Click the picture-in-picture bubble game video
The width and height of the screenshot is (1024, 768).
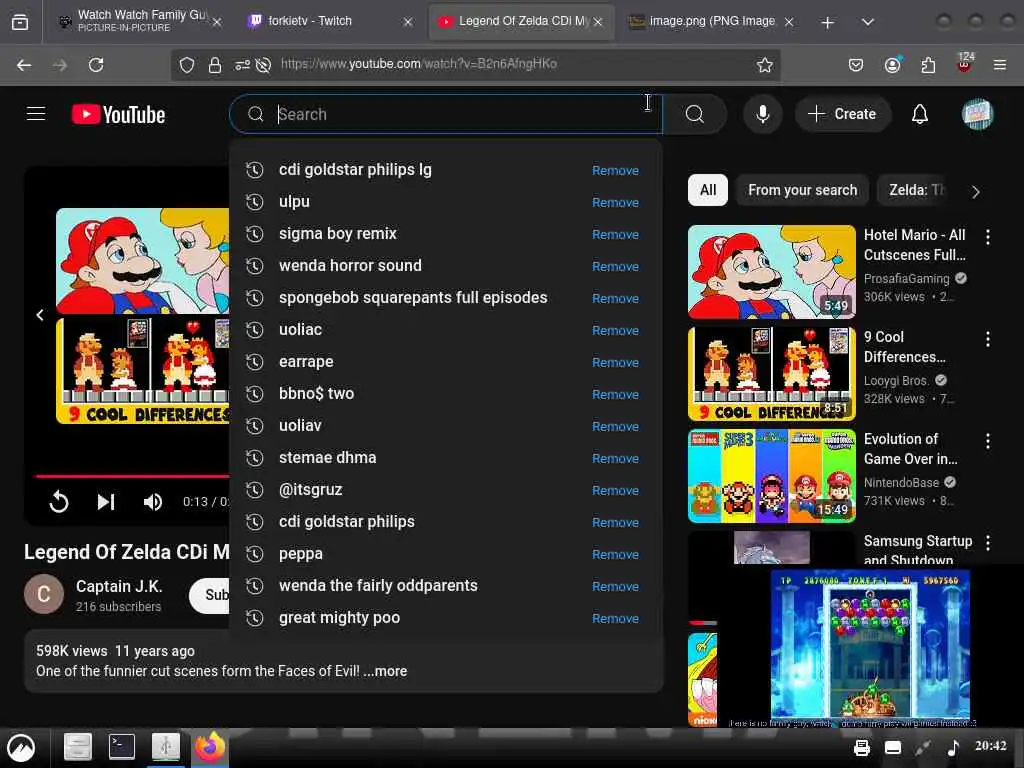[870, 646]
